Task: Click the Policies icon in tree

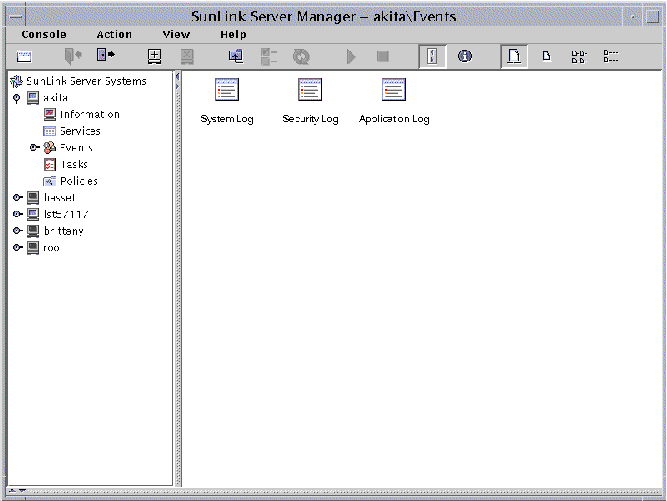Action: 49,181
